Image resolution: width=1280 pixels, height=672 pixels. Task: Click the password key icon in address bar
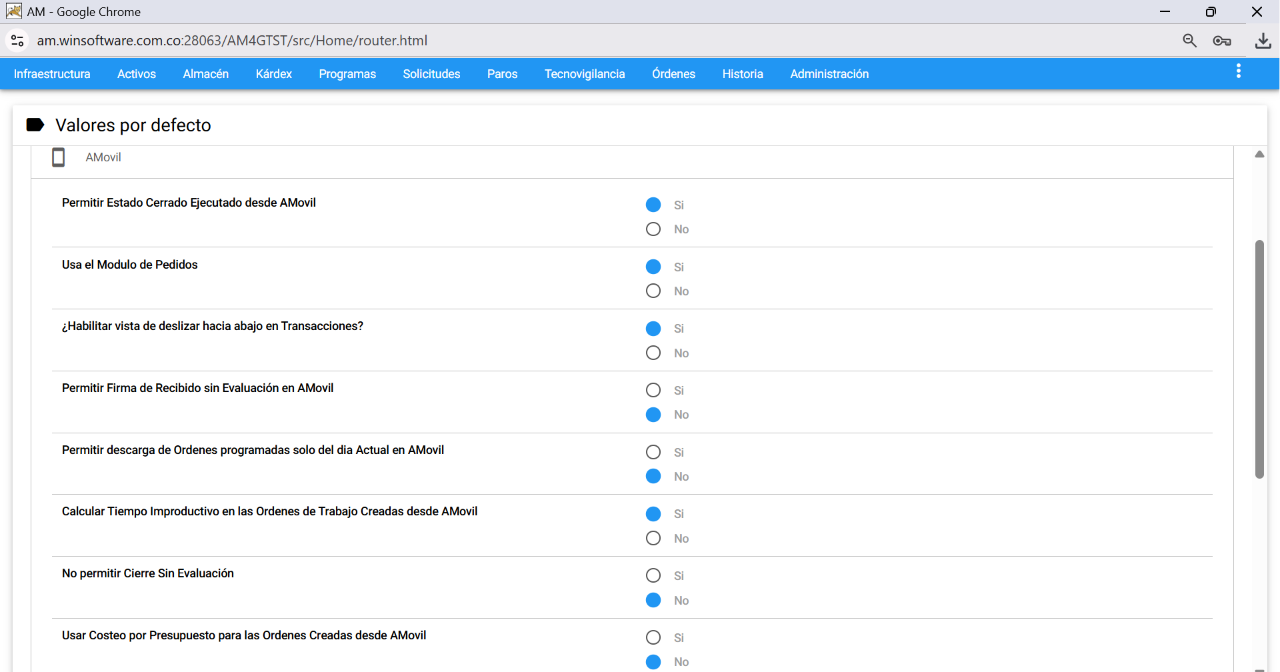click(1221, 41)
